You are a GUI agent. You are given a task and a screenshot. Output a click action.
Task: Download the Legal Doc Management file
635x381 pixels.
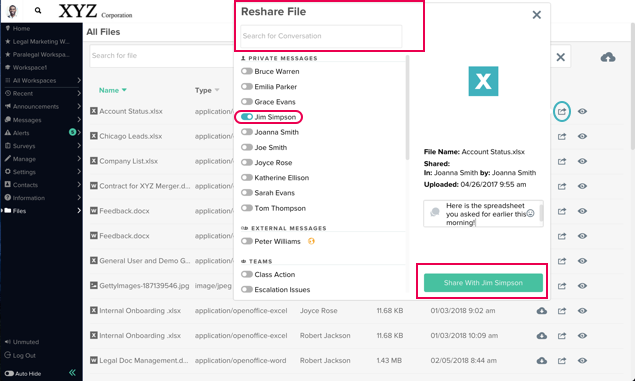pos(541,360)
